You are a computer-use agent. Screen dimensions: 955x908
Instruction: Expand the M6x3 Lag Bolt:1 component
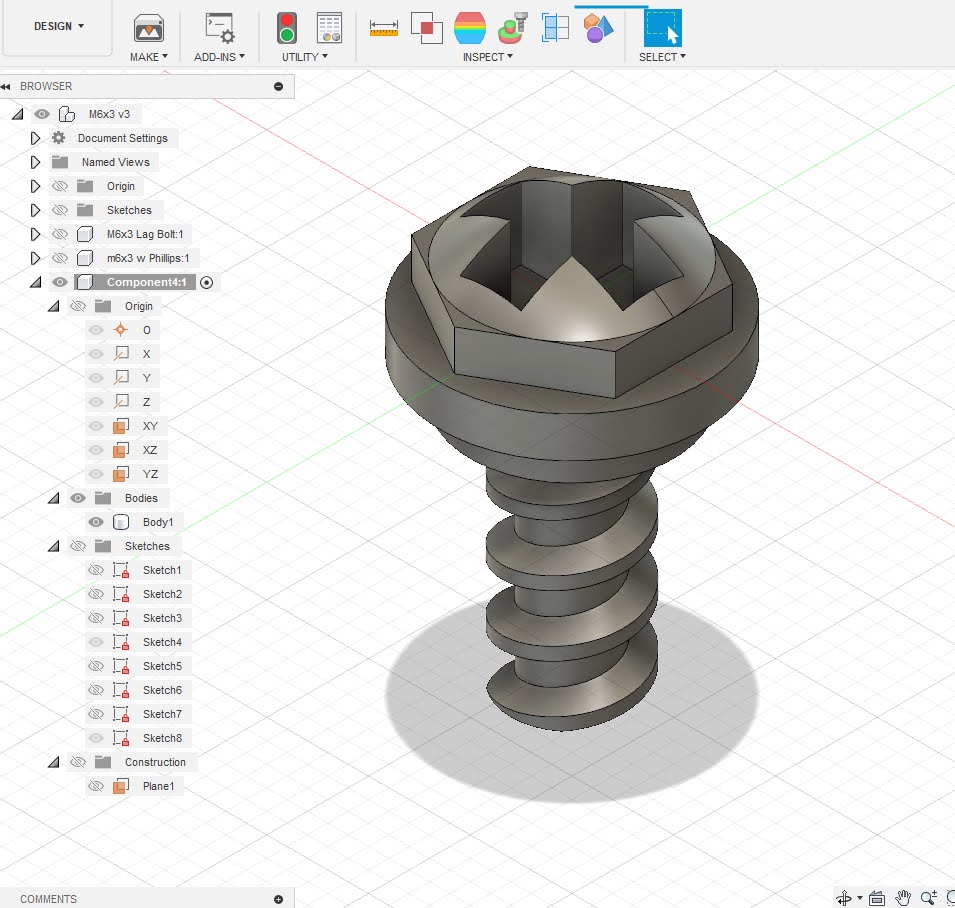35,234
